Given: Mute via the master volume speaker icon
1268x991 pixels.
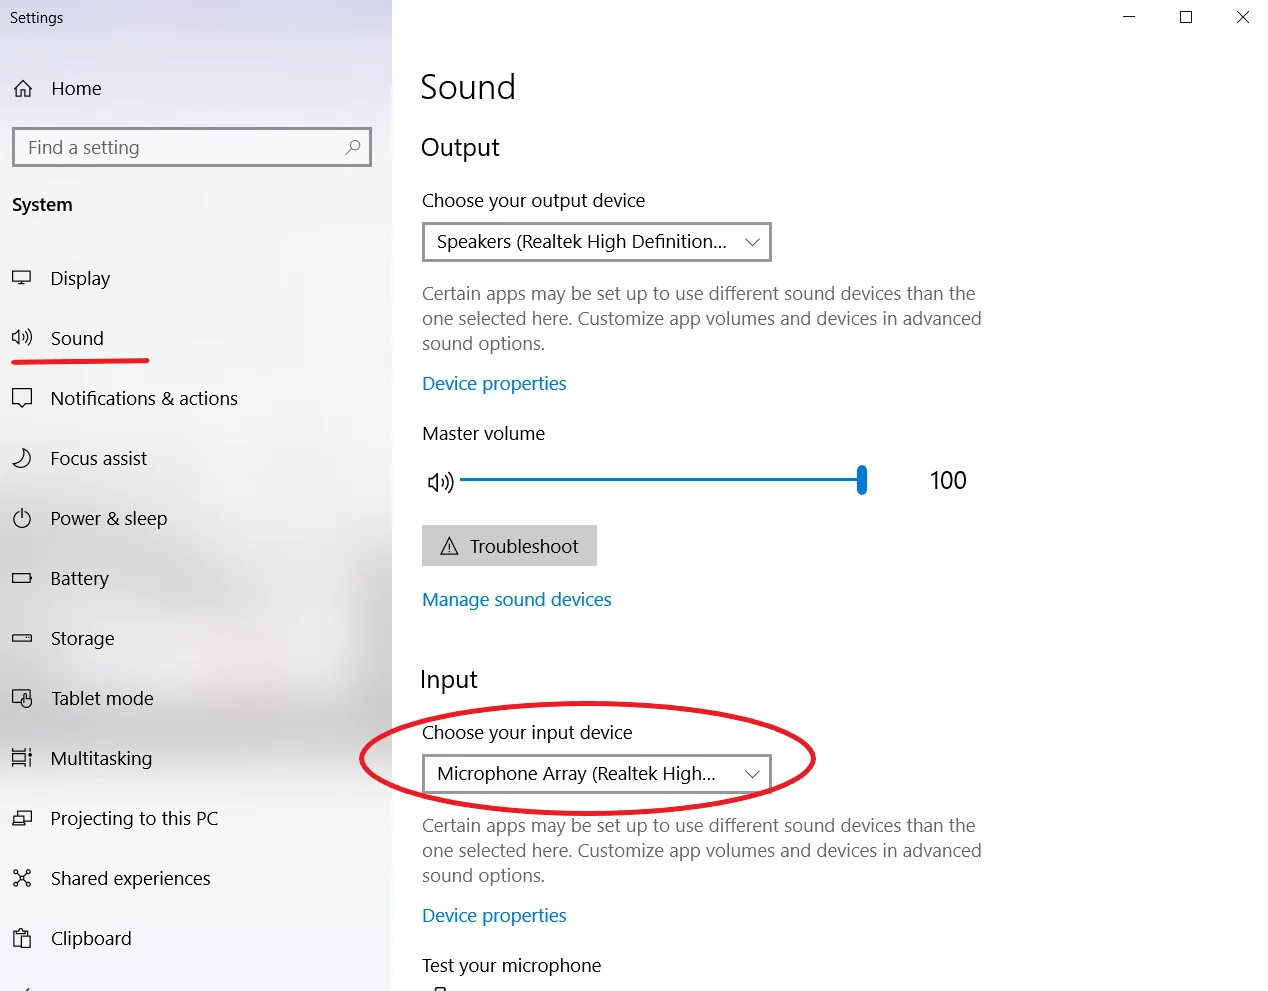Looking at the screenshot, I should (440, 482).
